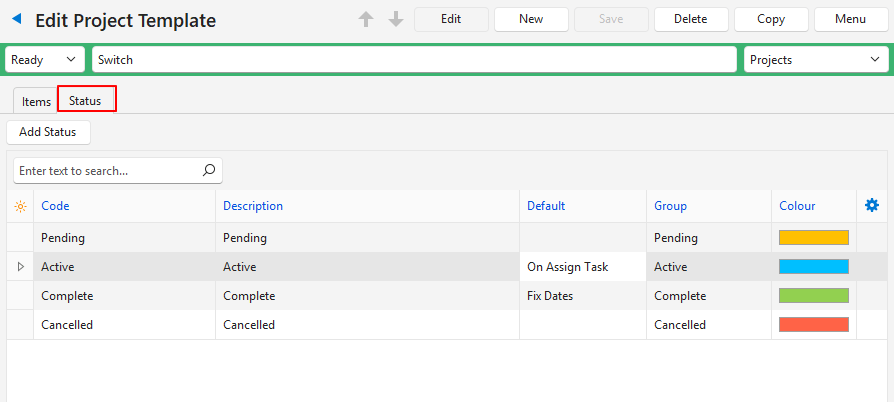Open the Menu button
894x402 pixels.
(x=850, y=19)
